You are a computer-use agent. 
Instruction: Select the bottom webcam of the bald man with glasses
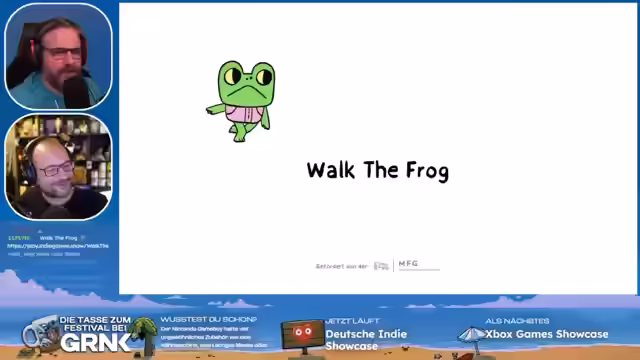(58, 167)
